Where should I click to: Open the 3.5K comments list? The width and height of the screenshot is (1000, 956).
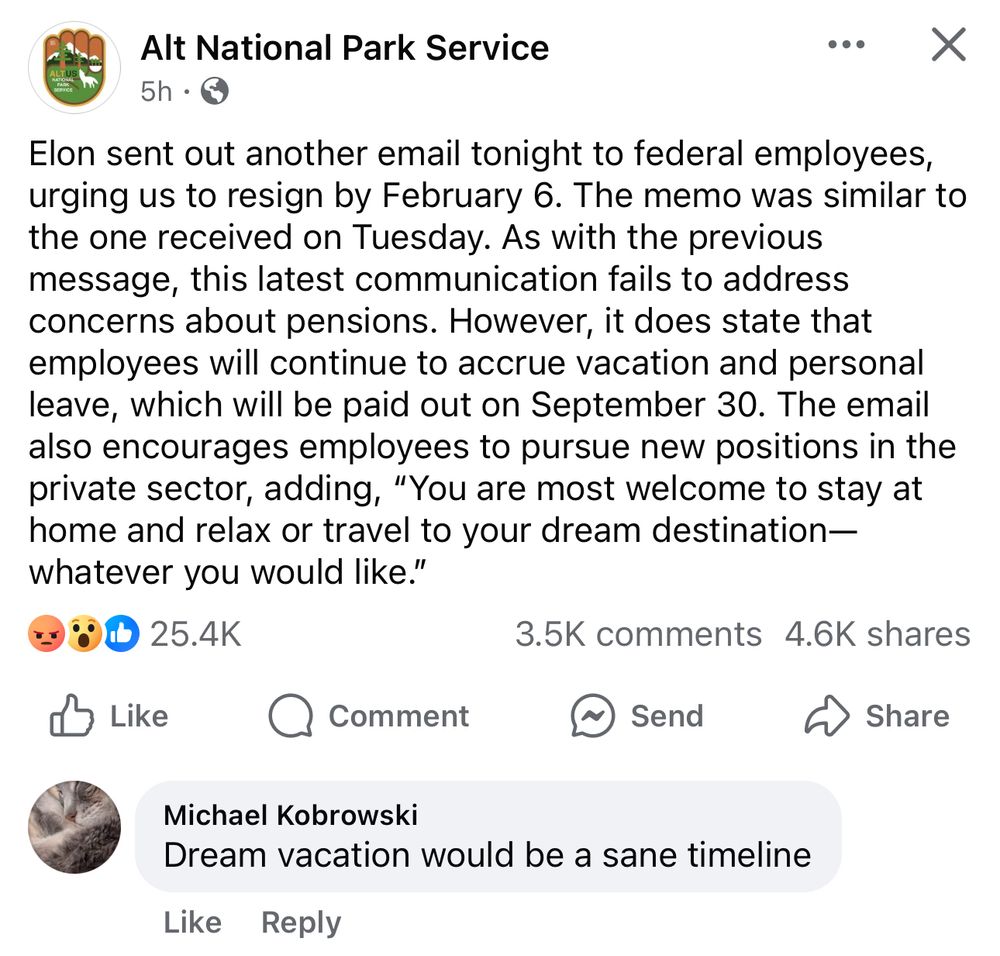point(638,635)
